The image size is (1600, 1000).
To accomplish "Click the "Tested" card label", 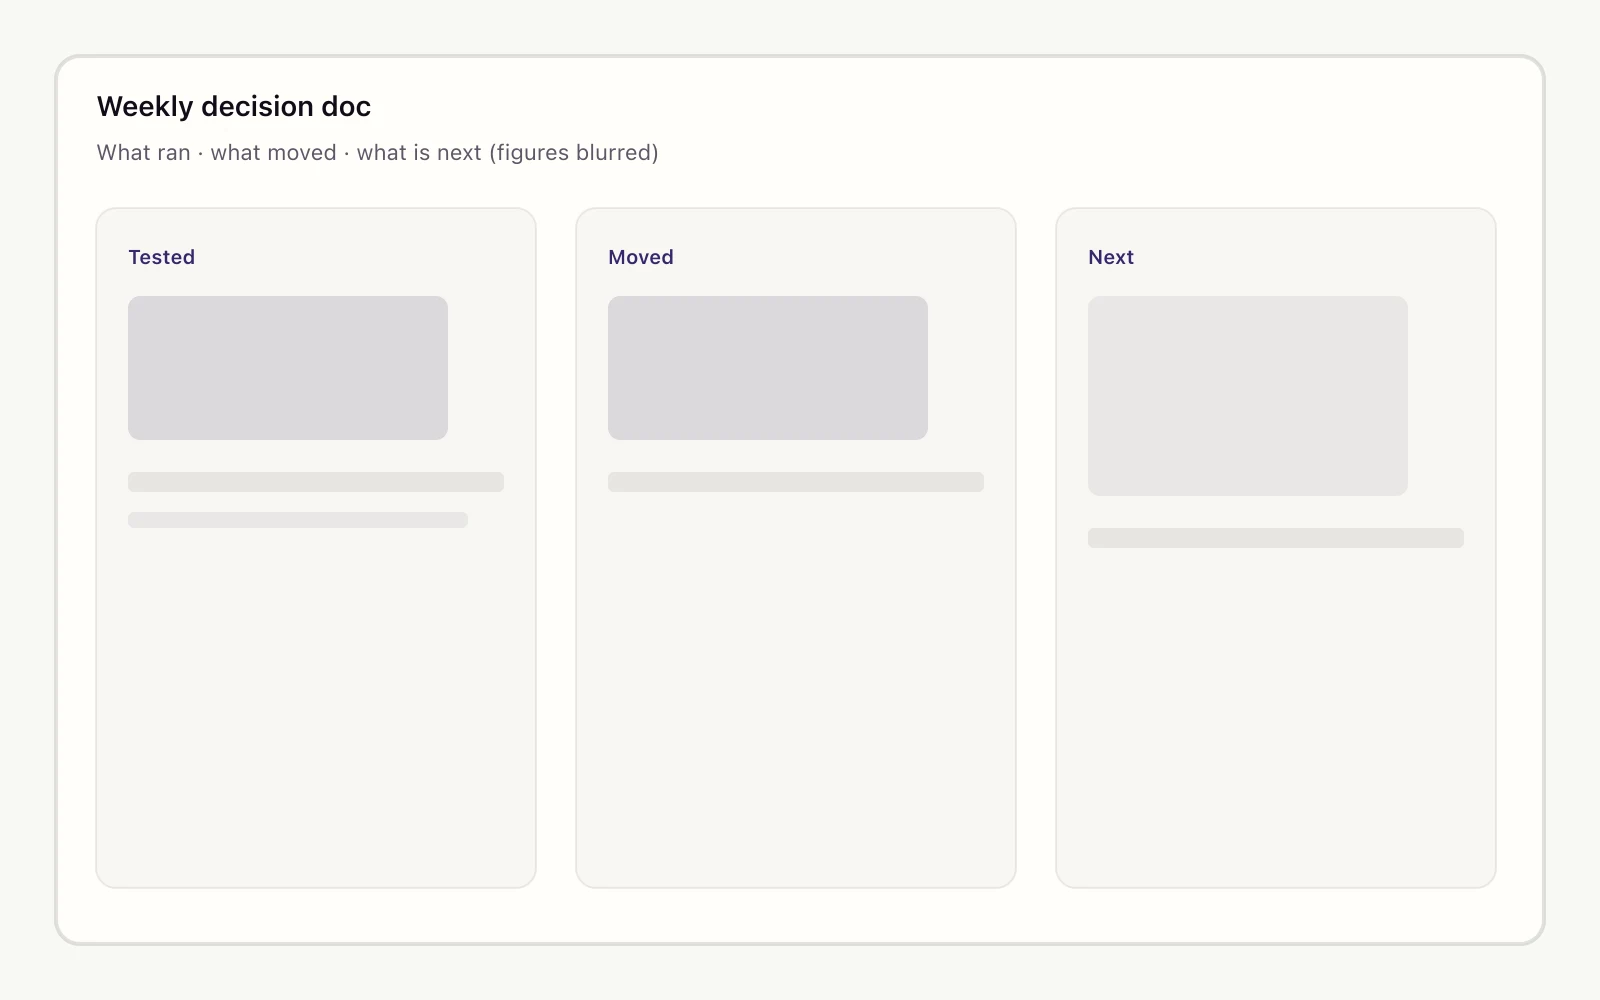I will 162,257.
